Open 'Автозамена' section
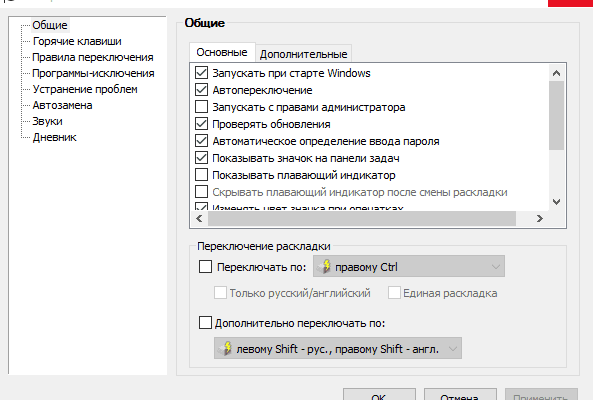 click(x=62, y=105)
